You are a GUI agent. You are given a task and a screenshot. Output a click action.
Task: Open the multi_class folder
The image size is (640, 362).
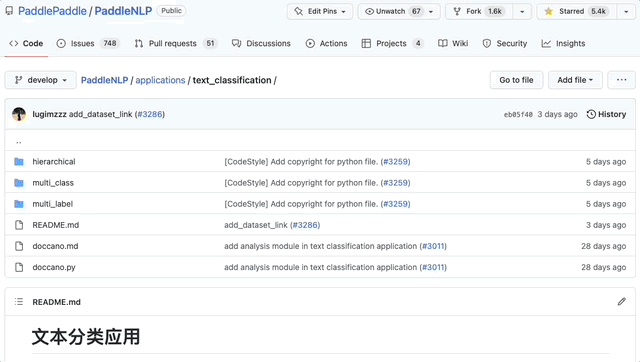[53, 183]
